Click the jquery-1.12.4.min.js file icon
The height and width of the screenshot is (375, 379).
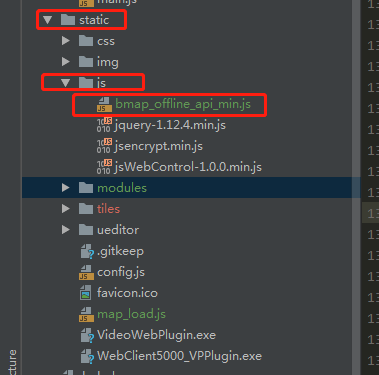104,125
